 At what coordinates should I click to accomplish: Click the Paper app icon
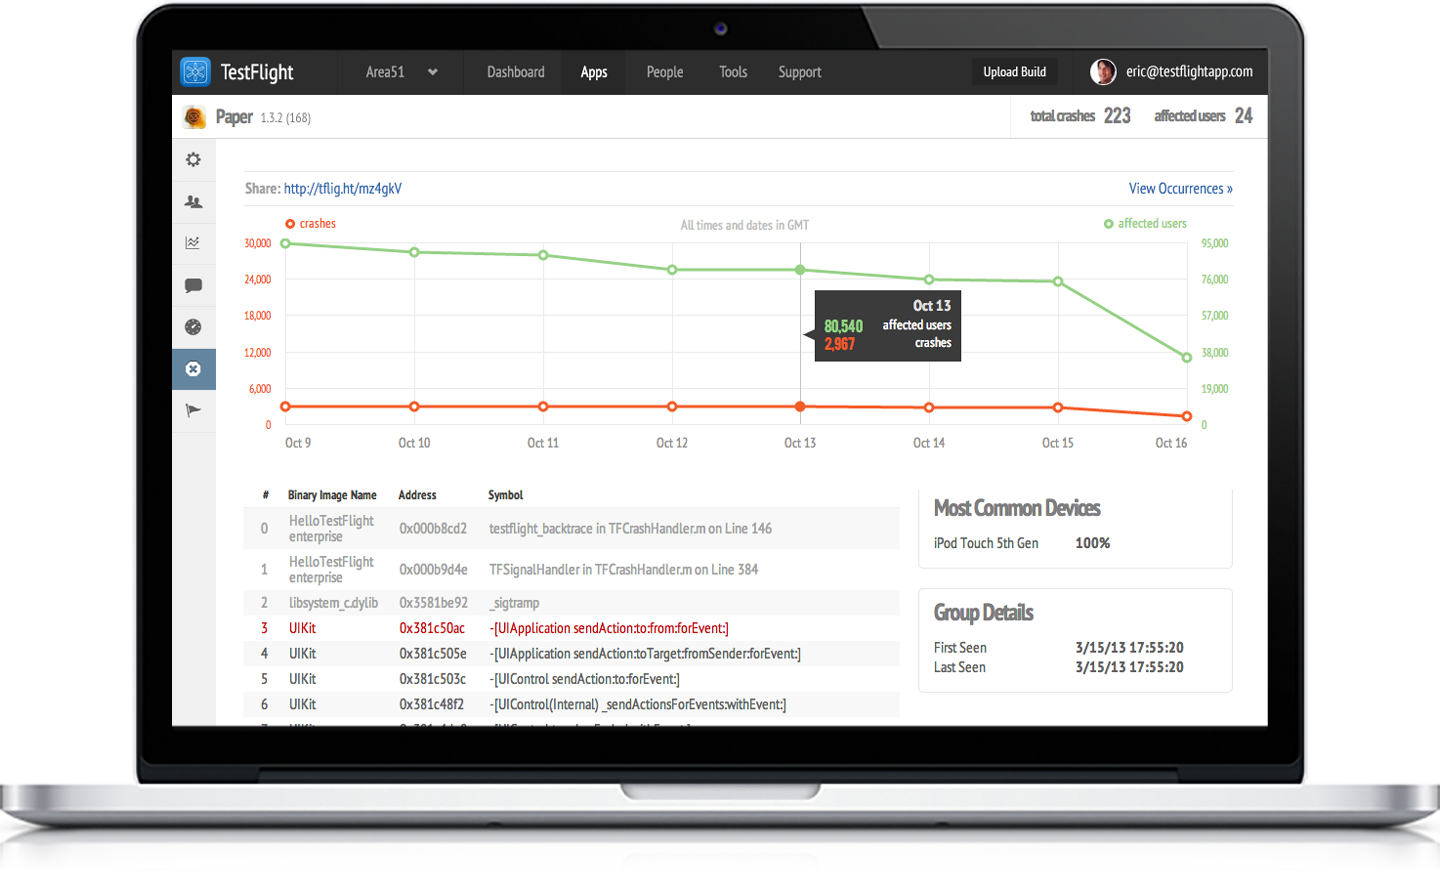194,118
